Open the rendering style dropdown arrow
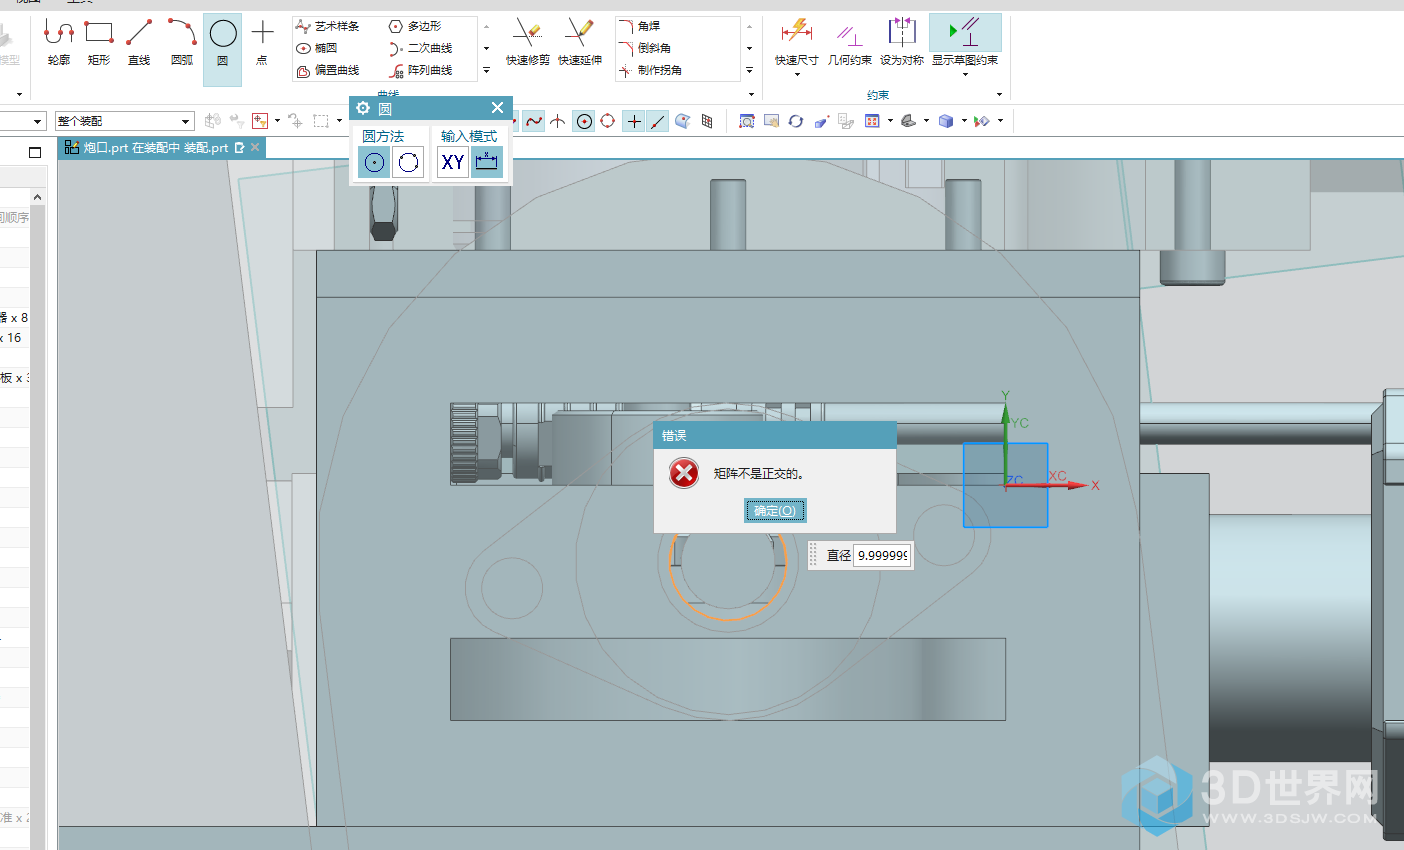1404x850 pixels. 964,121
